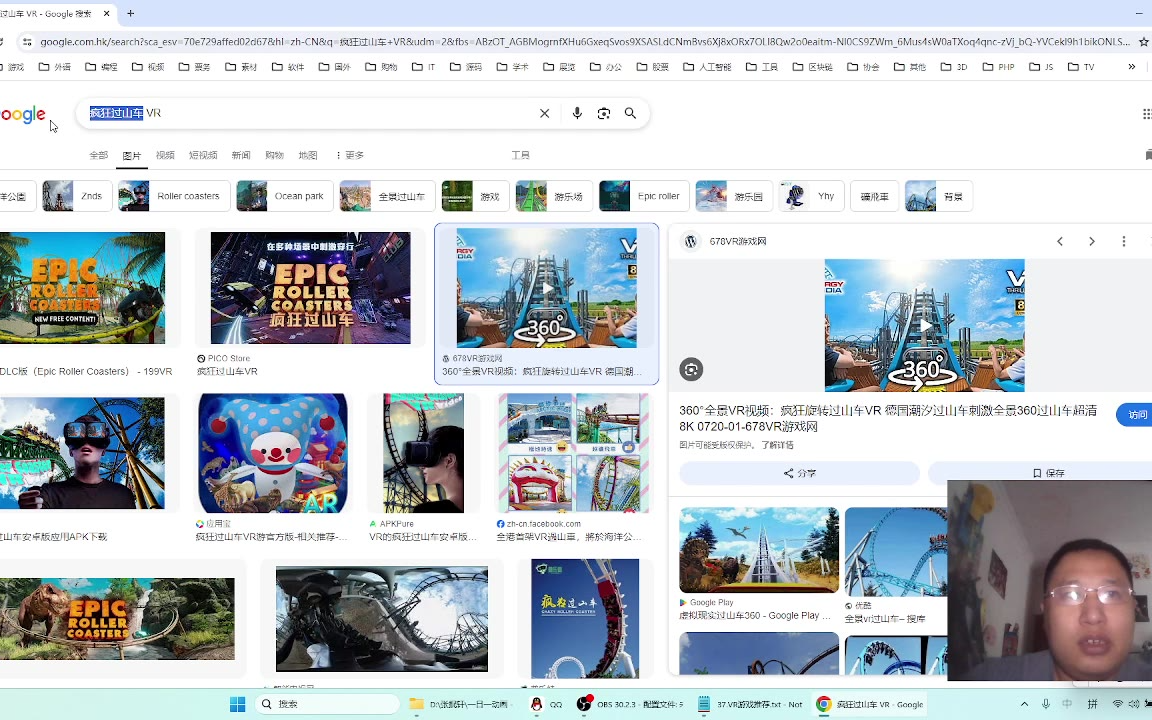Show hidden system tray icons chevron
The width and height of the screenshot is (1152, 720).
(x=1024, y=704)
